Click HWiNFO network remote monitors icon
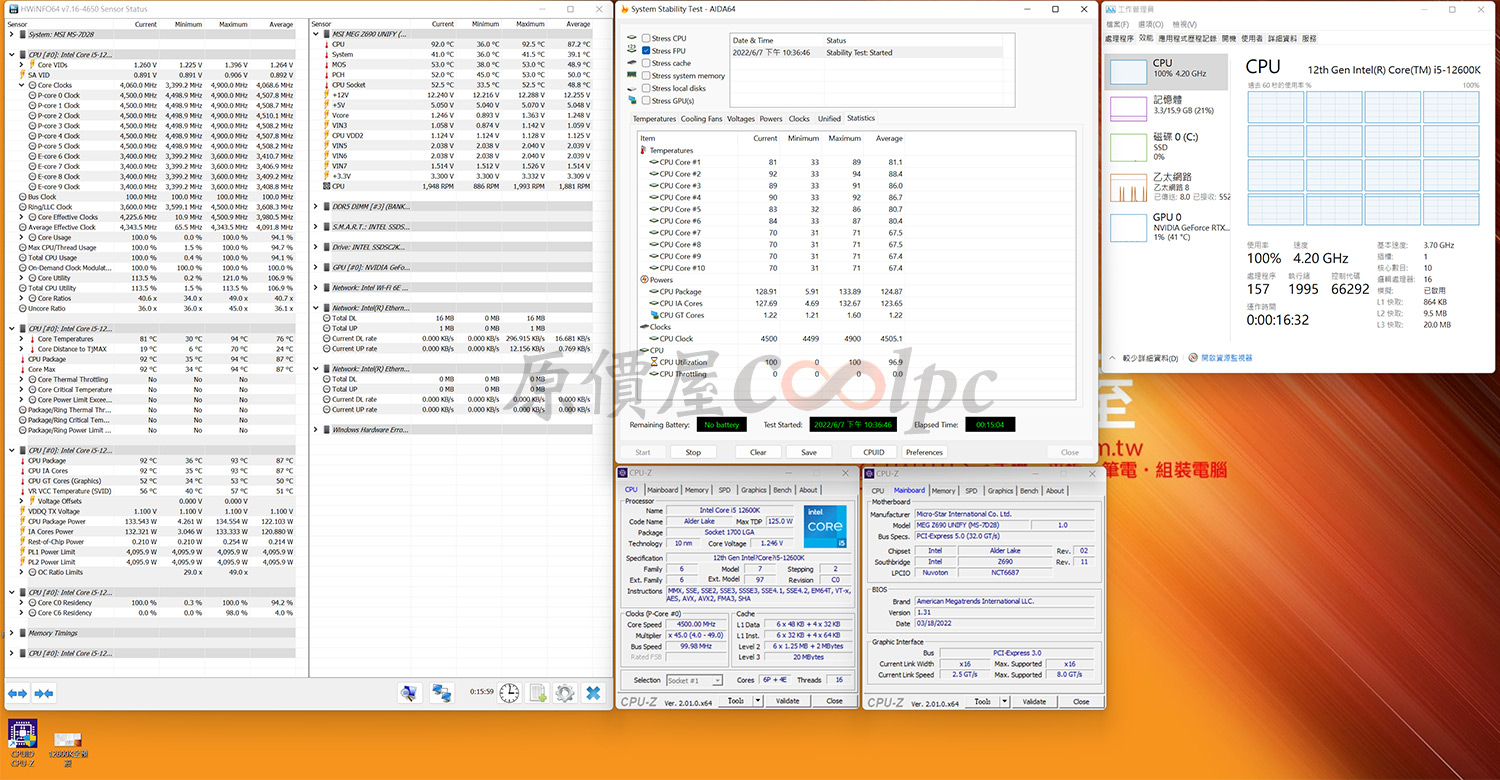This screenshot has height=780, width=1500. (441, 692)
